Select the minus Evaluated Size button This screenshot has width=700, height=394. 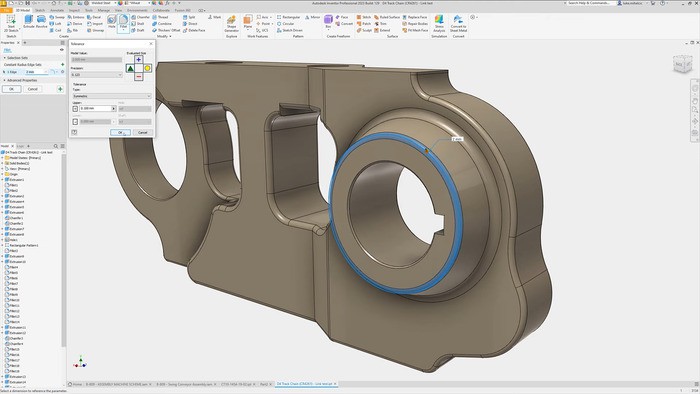139,77
